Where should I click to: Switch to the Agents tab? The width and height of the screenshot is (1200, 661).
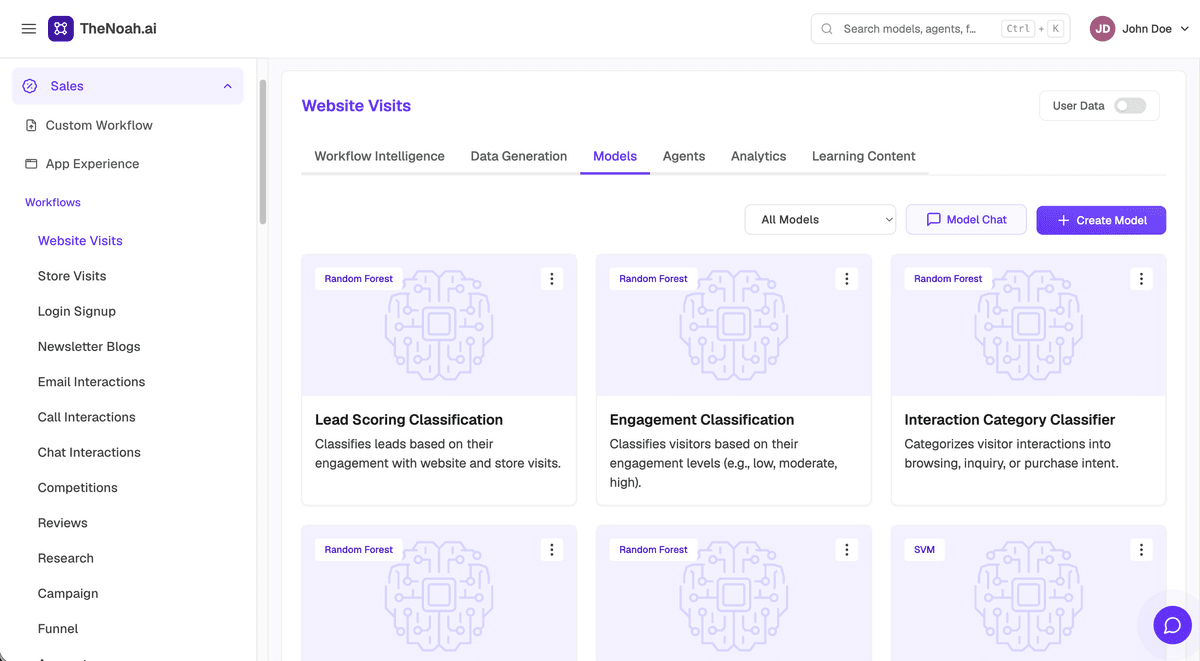click(684, 156)
